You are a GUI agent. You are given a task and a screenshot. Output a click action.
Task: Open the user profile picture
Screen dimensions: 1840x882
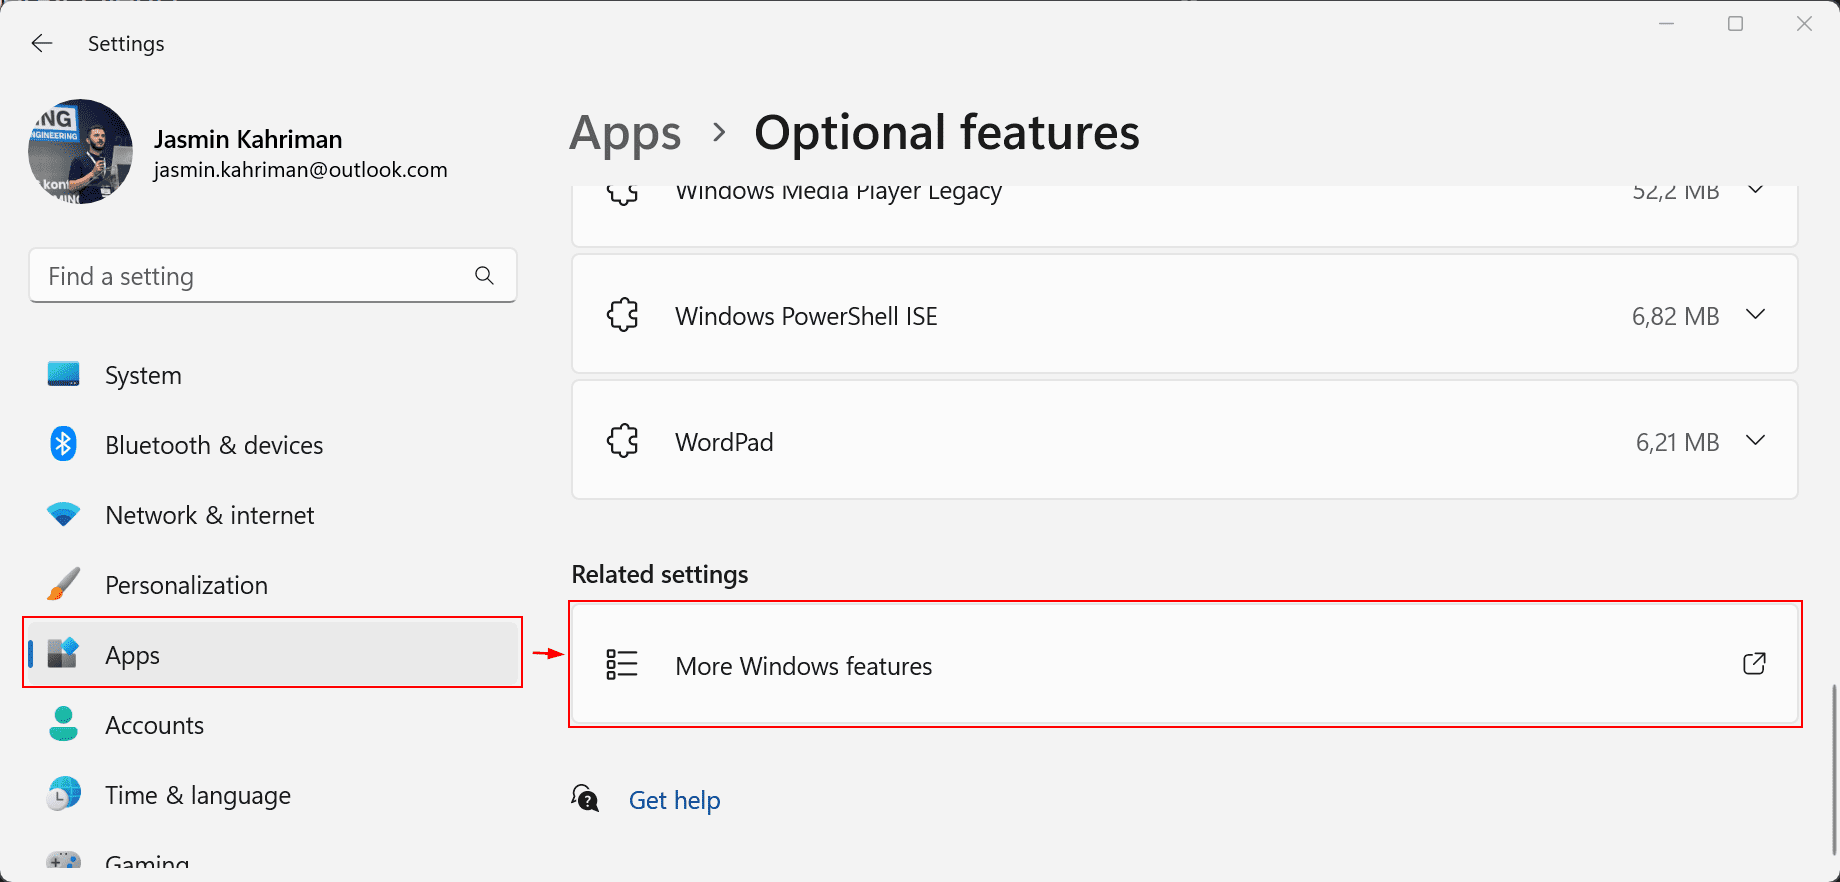[81, 151]
